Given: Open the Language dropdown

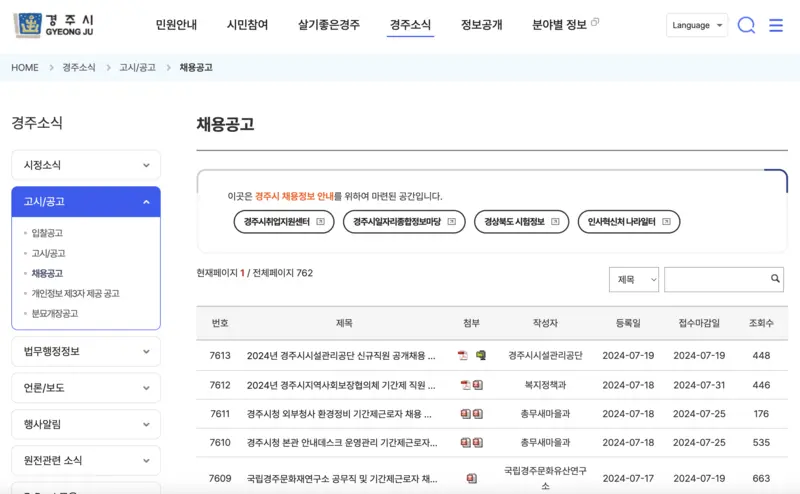Looking at the screenshot, I should pos(697,25).
